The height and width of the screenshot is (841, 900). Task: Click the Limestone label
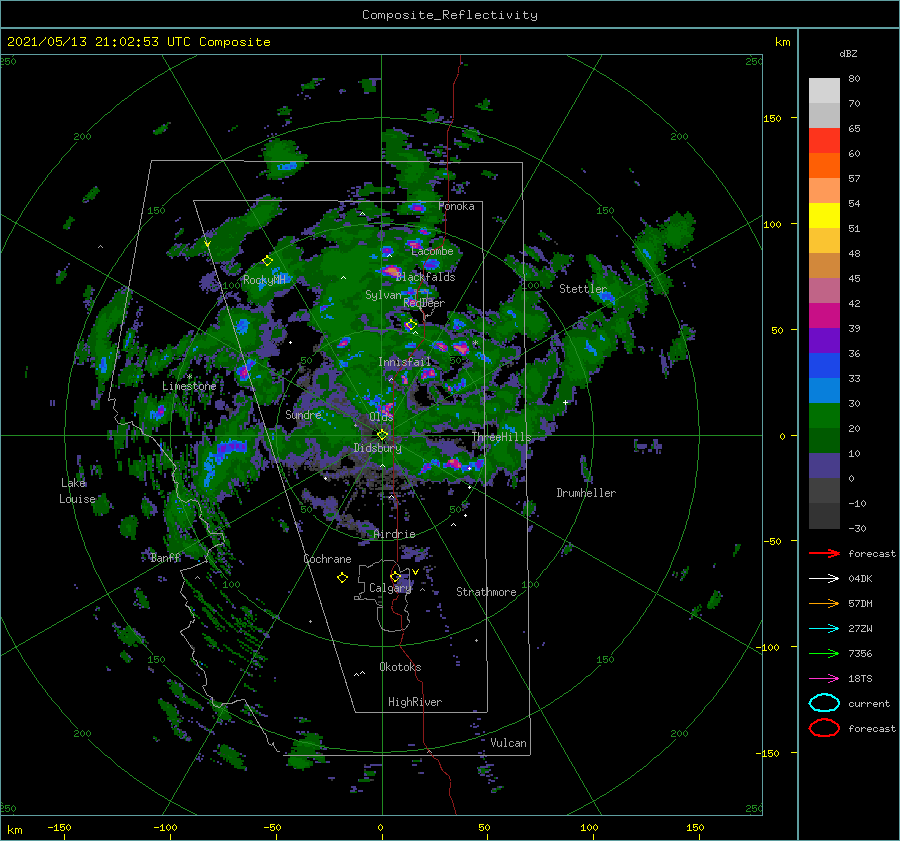click(189, 386)
